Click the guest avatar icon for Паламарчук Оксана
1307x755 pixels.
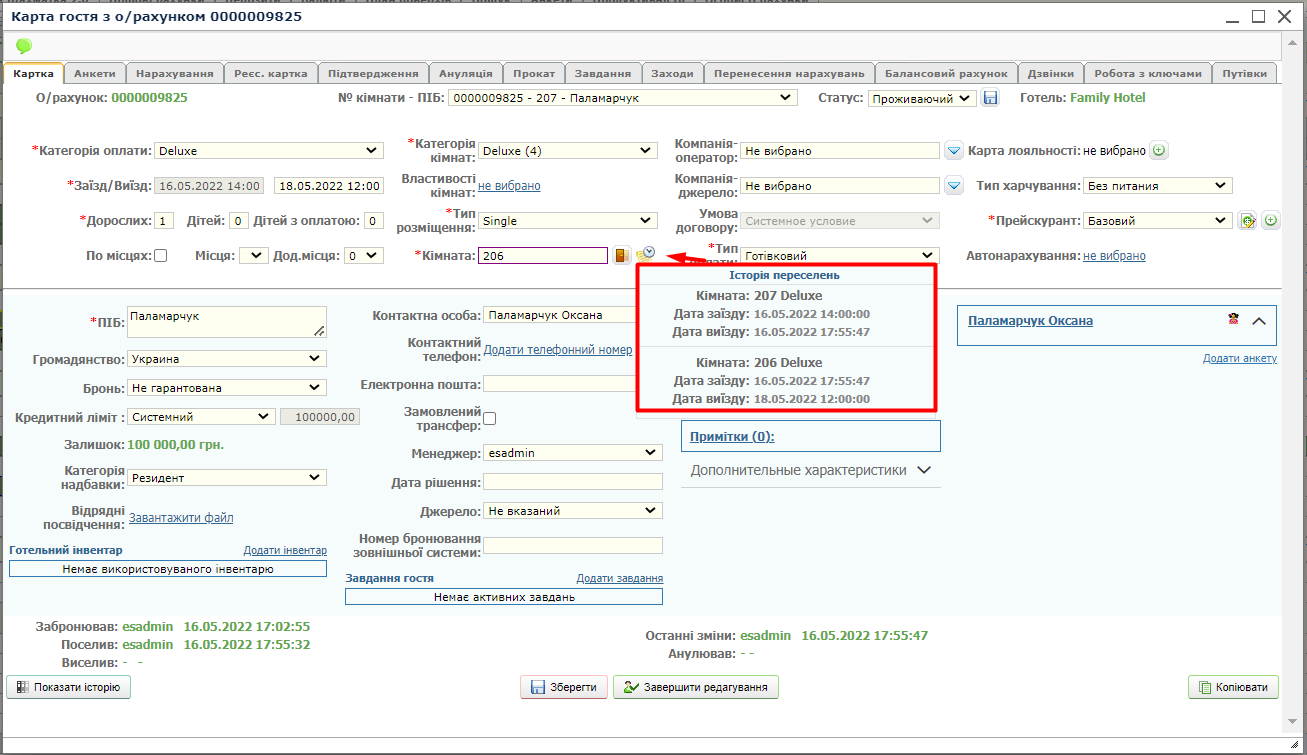(x=1234, y=320)
